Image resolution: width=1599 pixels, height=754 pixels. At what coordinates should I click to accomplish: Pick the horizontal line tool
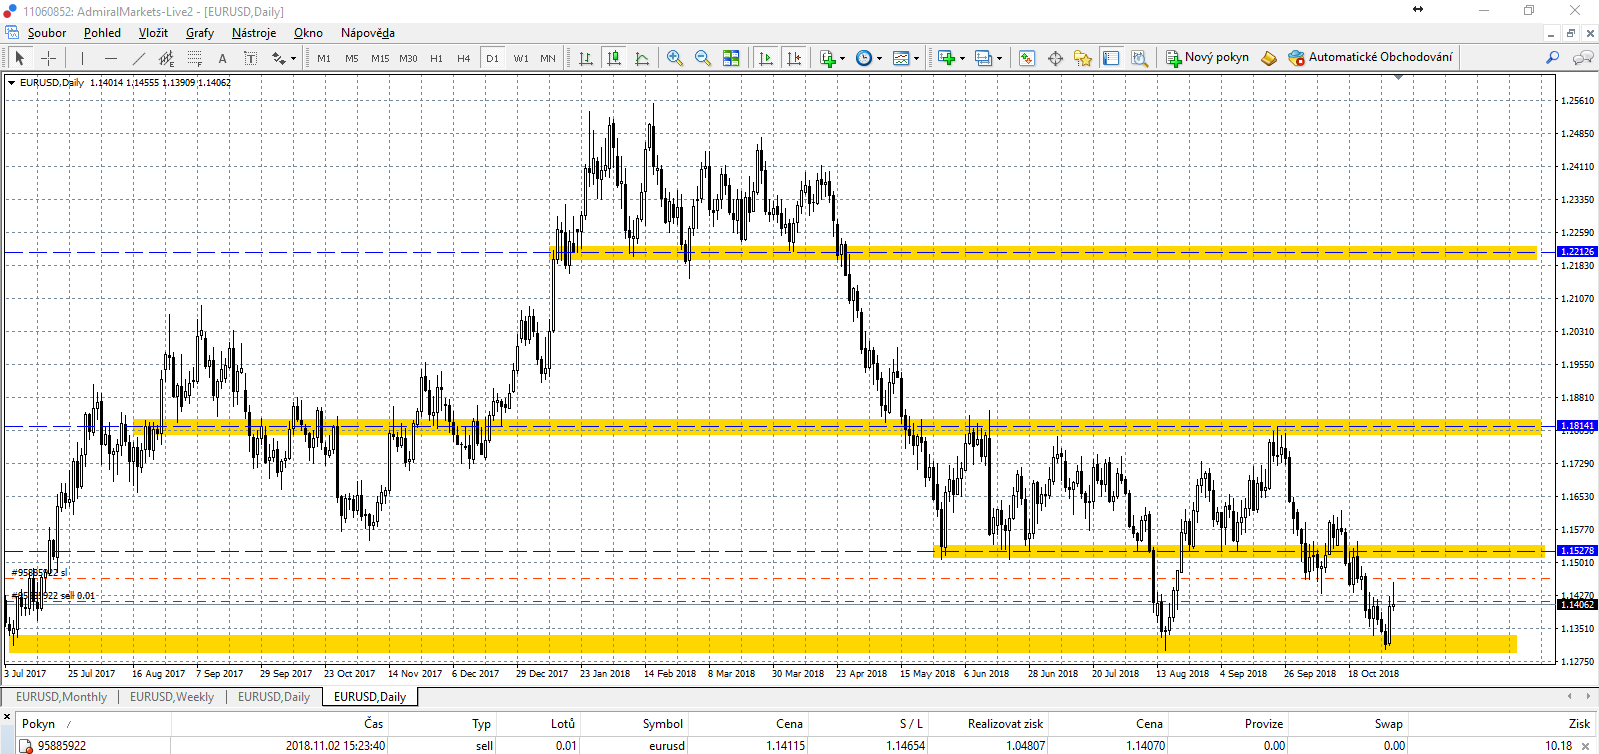tap(111, 58)
